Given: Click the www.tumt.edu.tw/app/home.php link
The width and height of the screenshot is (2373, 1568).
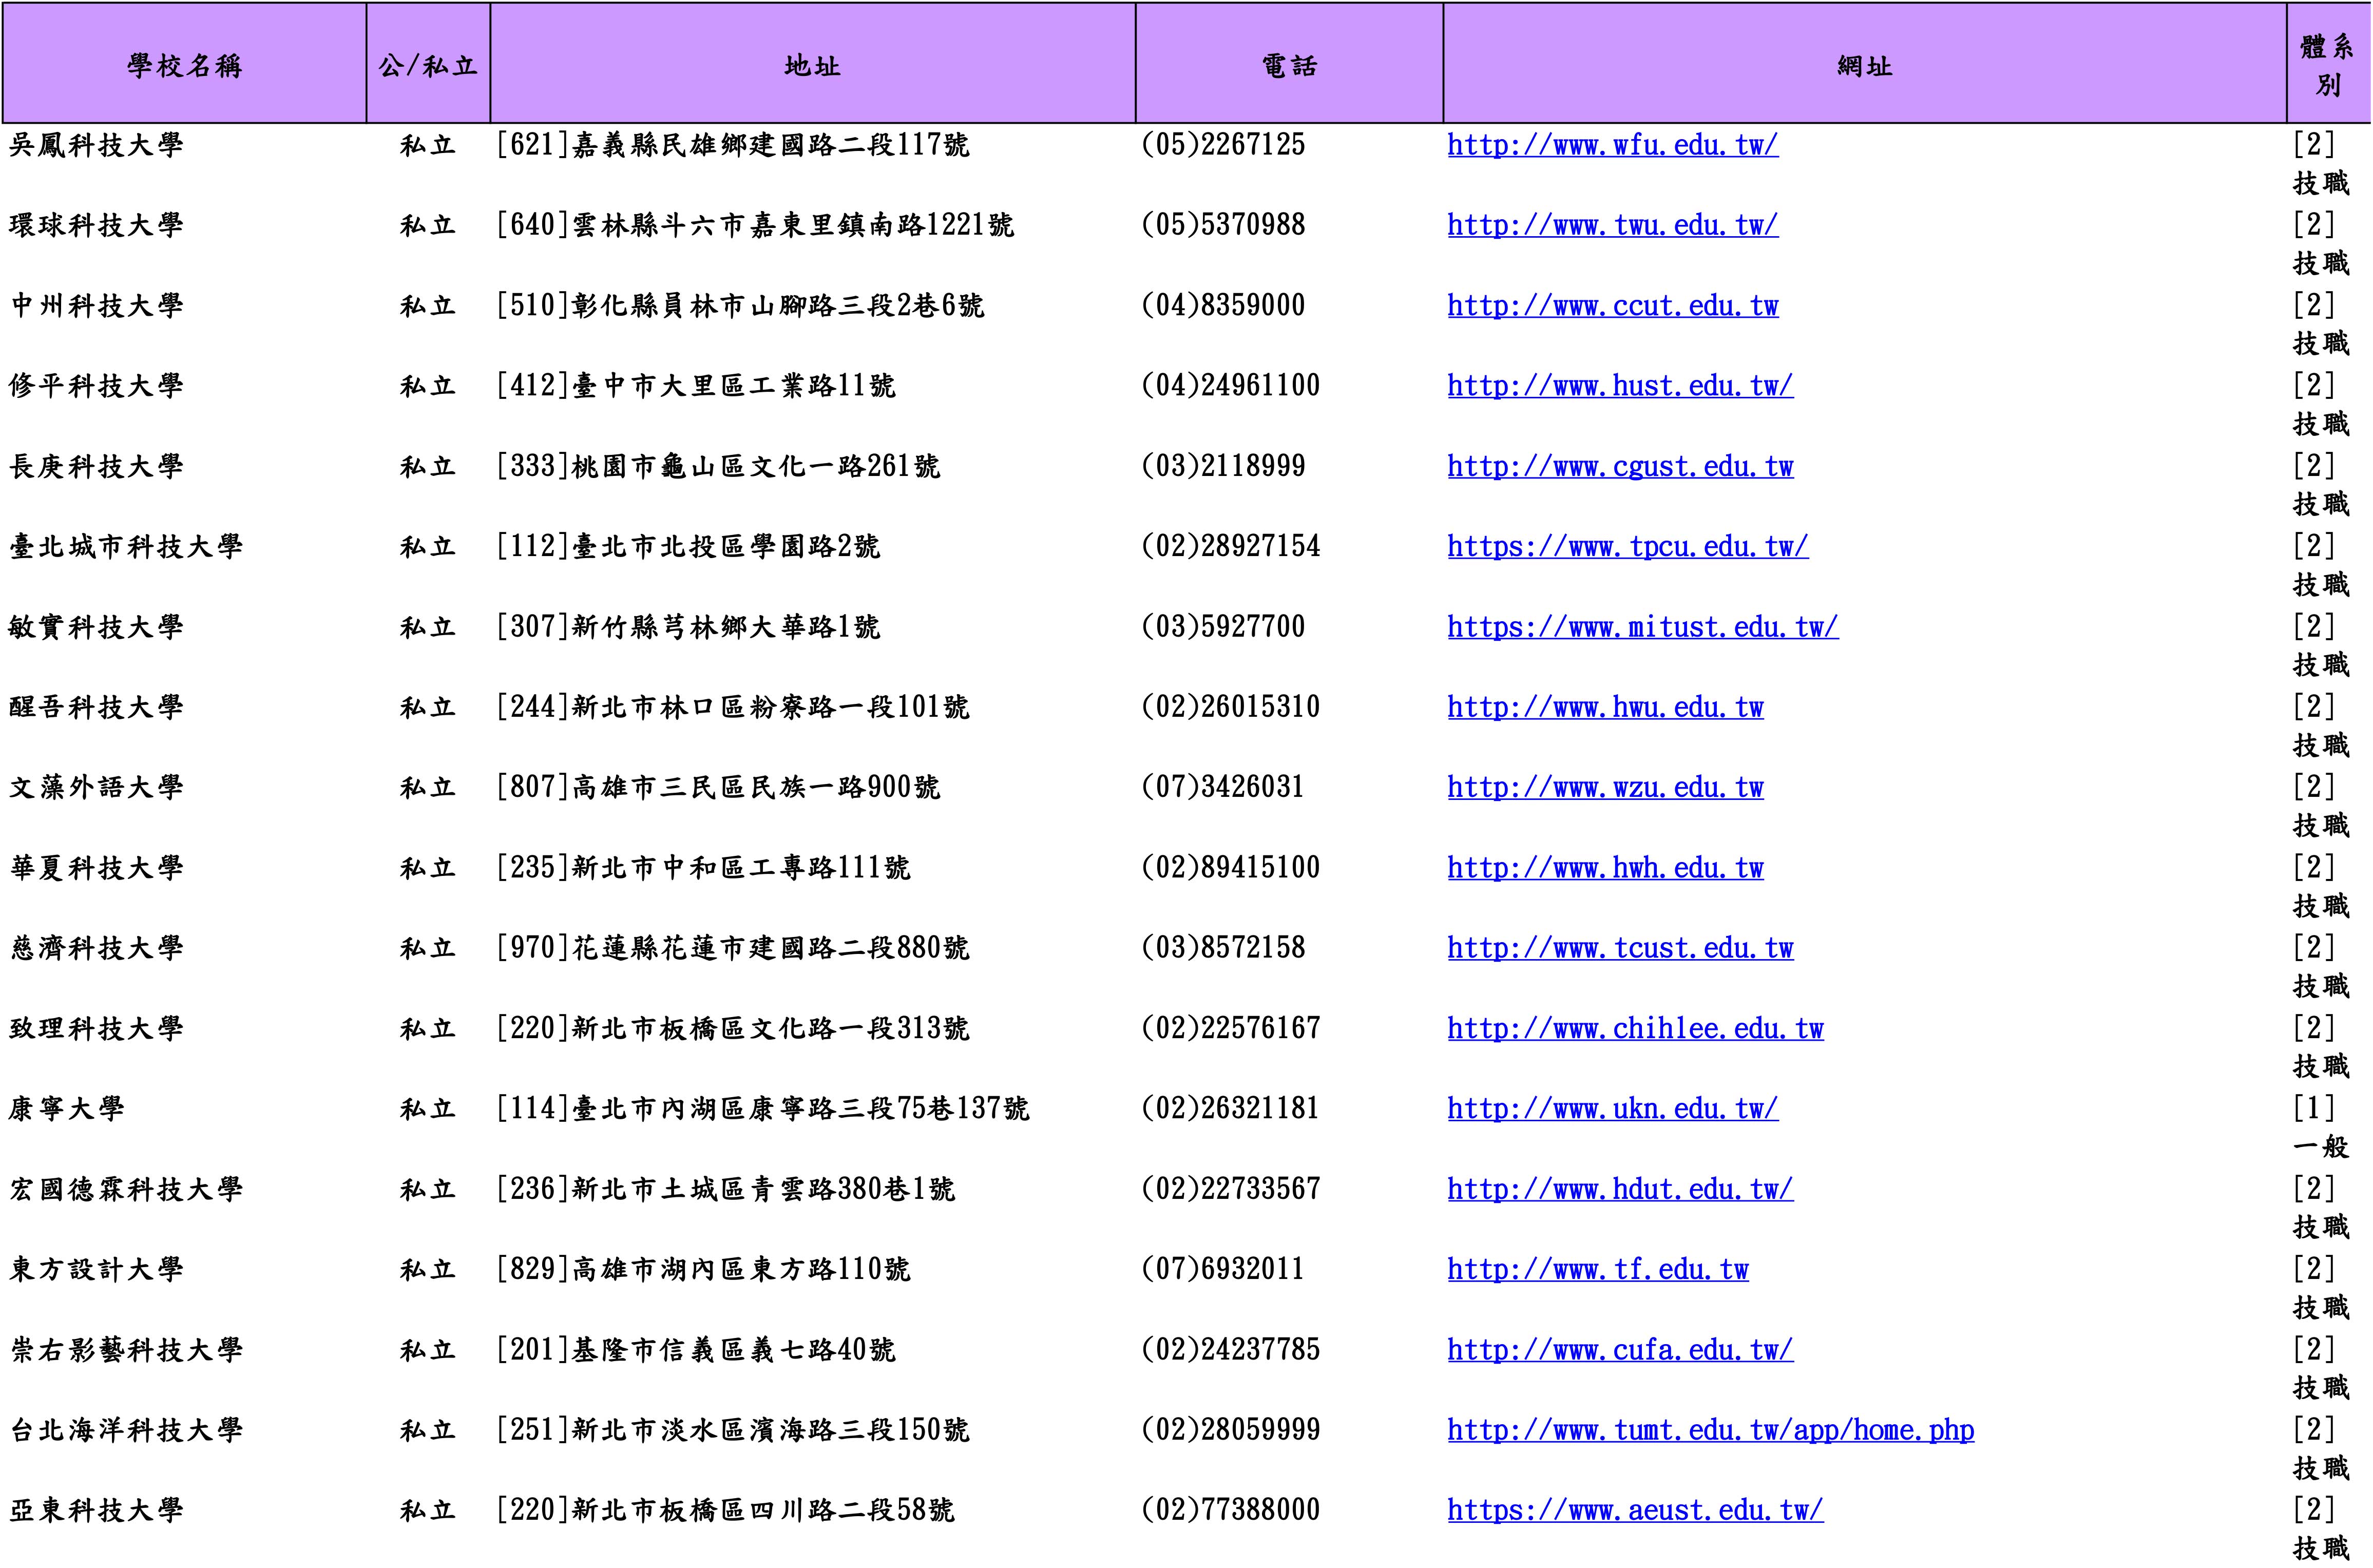Looking at the screenshot, I should pos(1710,1431).
